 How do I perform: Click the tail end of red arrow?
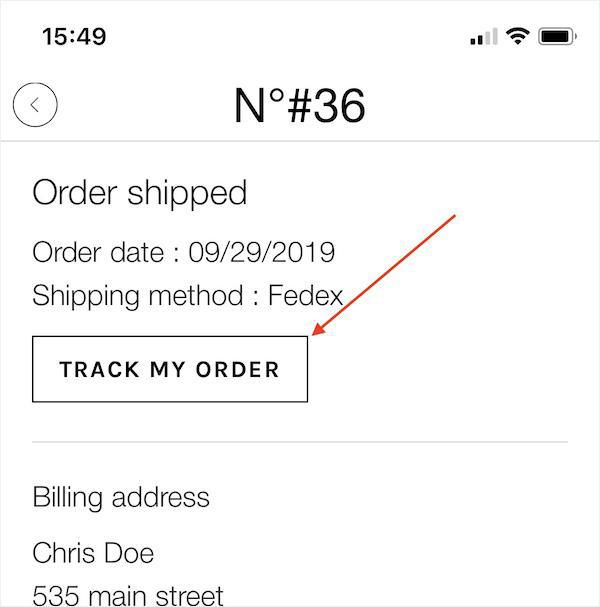click(455, 215)
